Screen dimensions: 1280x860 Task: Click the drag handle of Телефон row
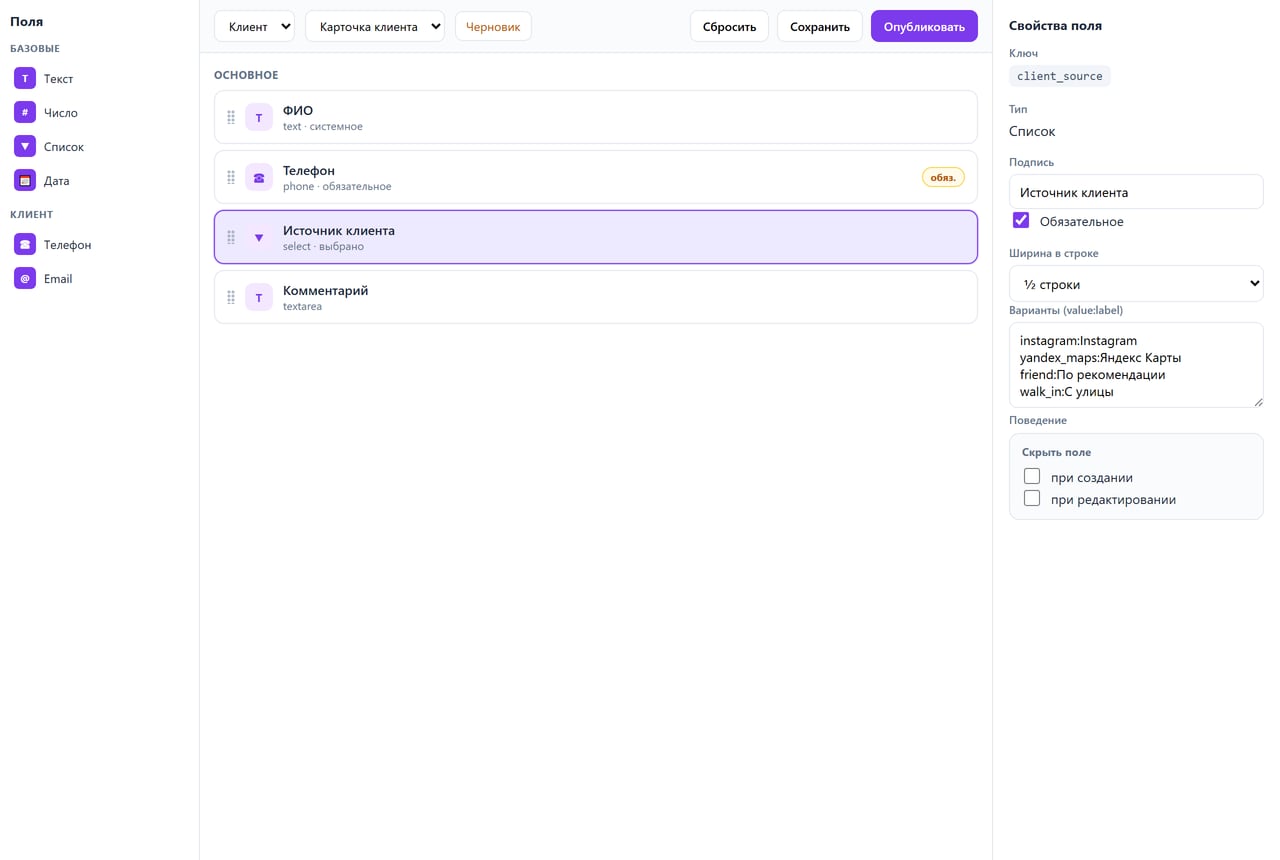coord(231,178)
